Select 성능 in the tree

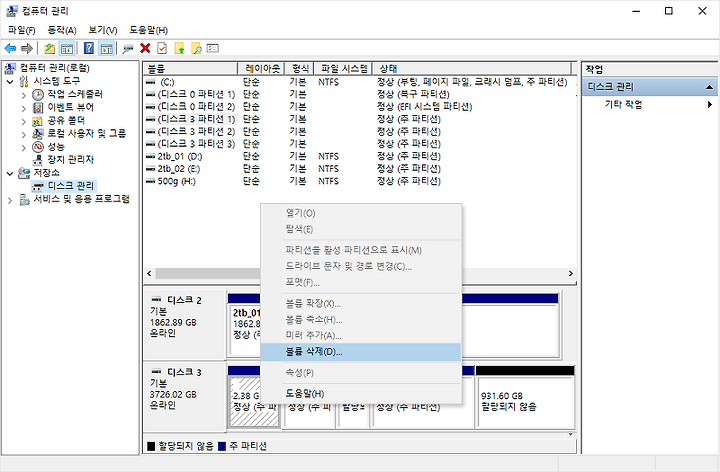tap(56, 146)
